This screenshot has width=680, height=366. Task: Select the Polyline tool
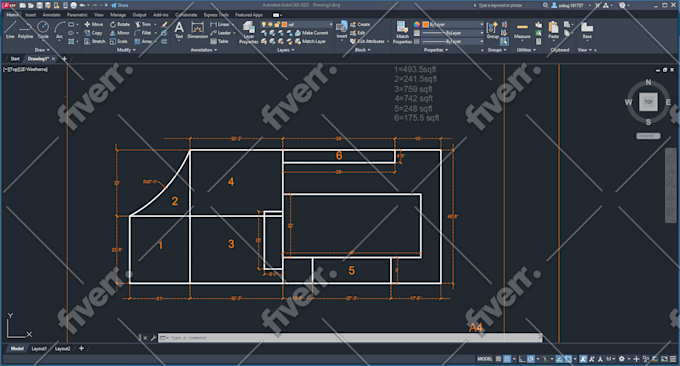26,29
